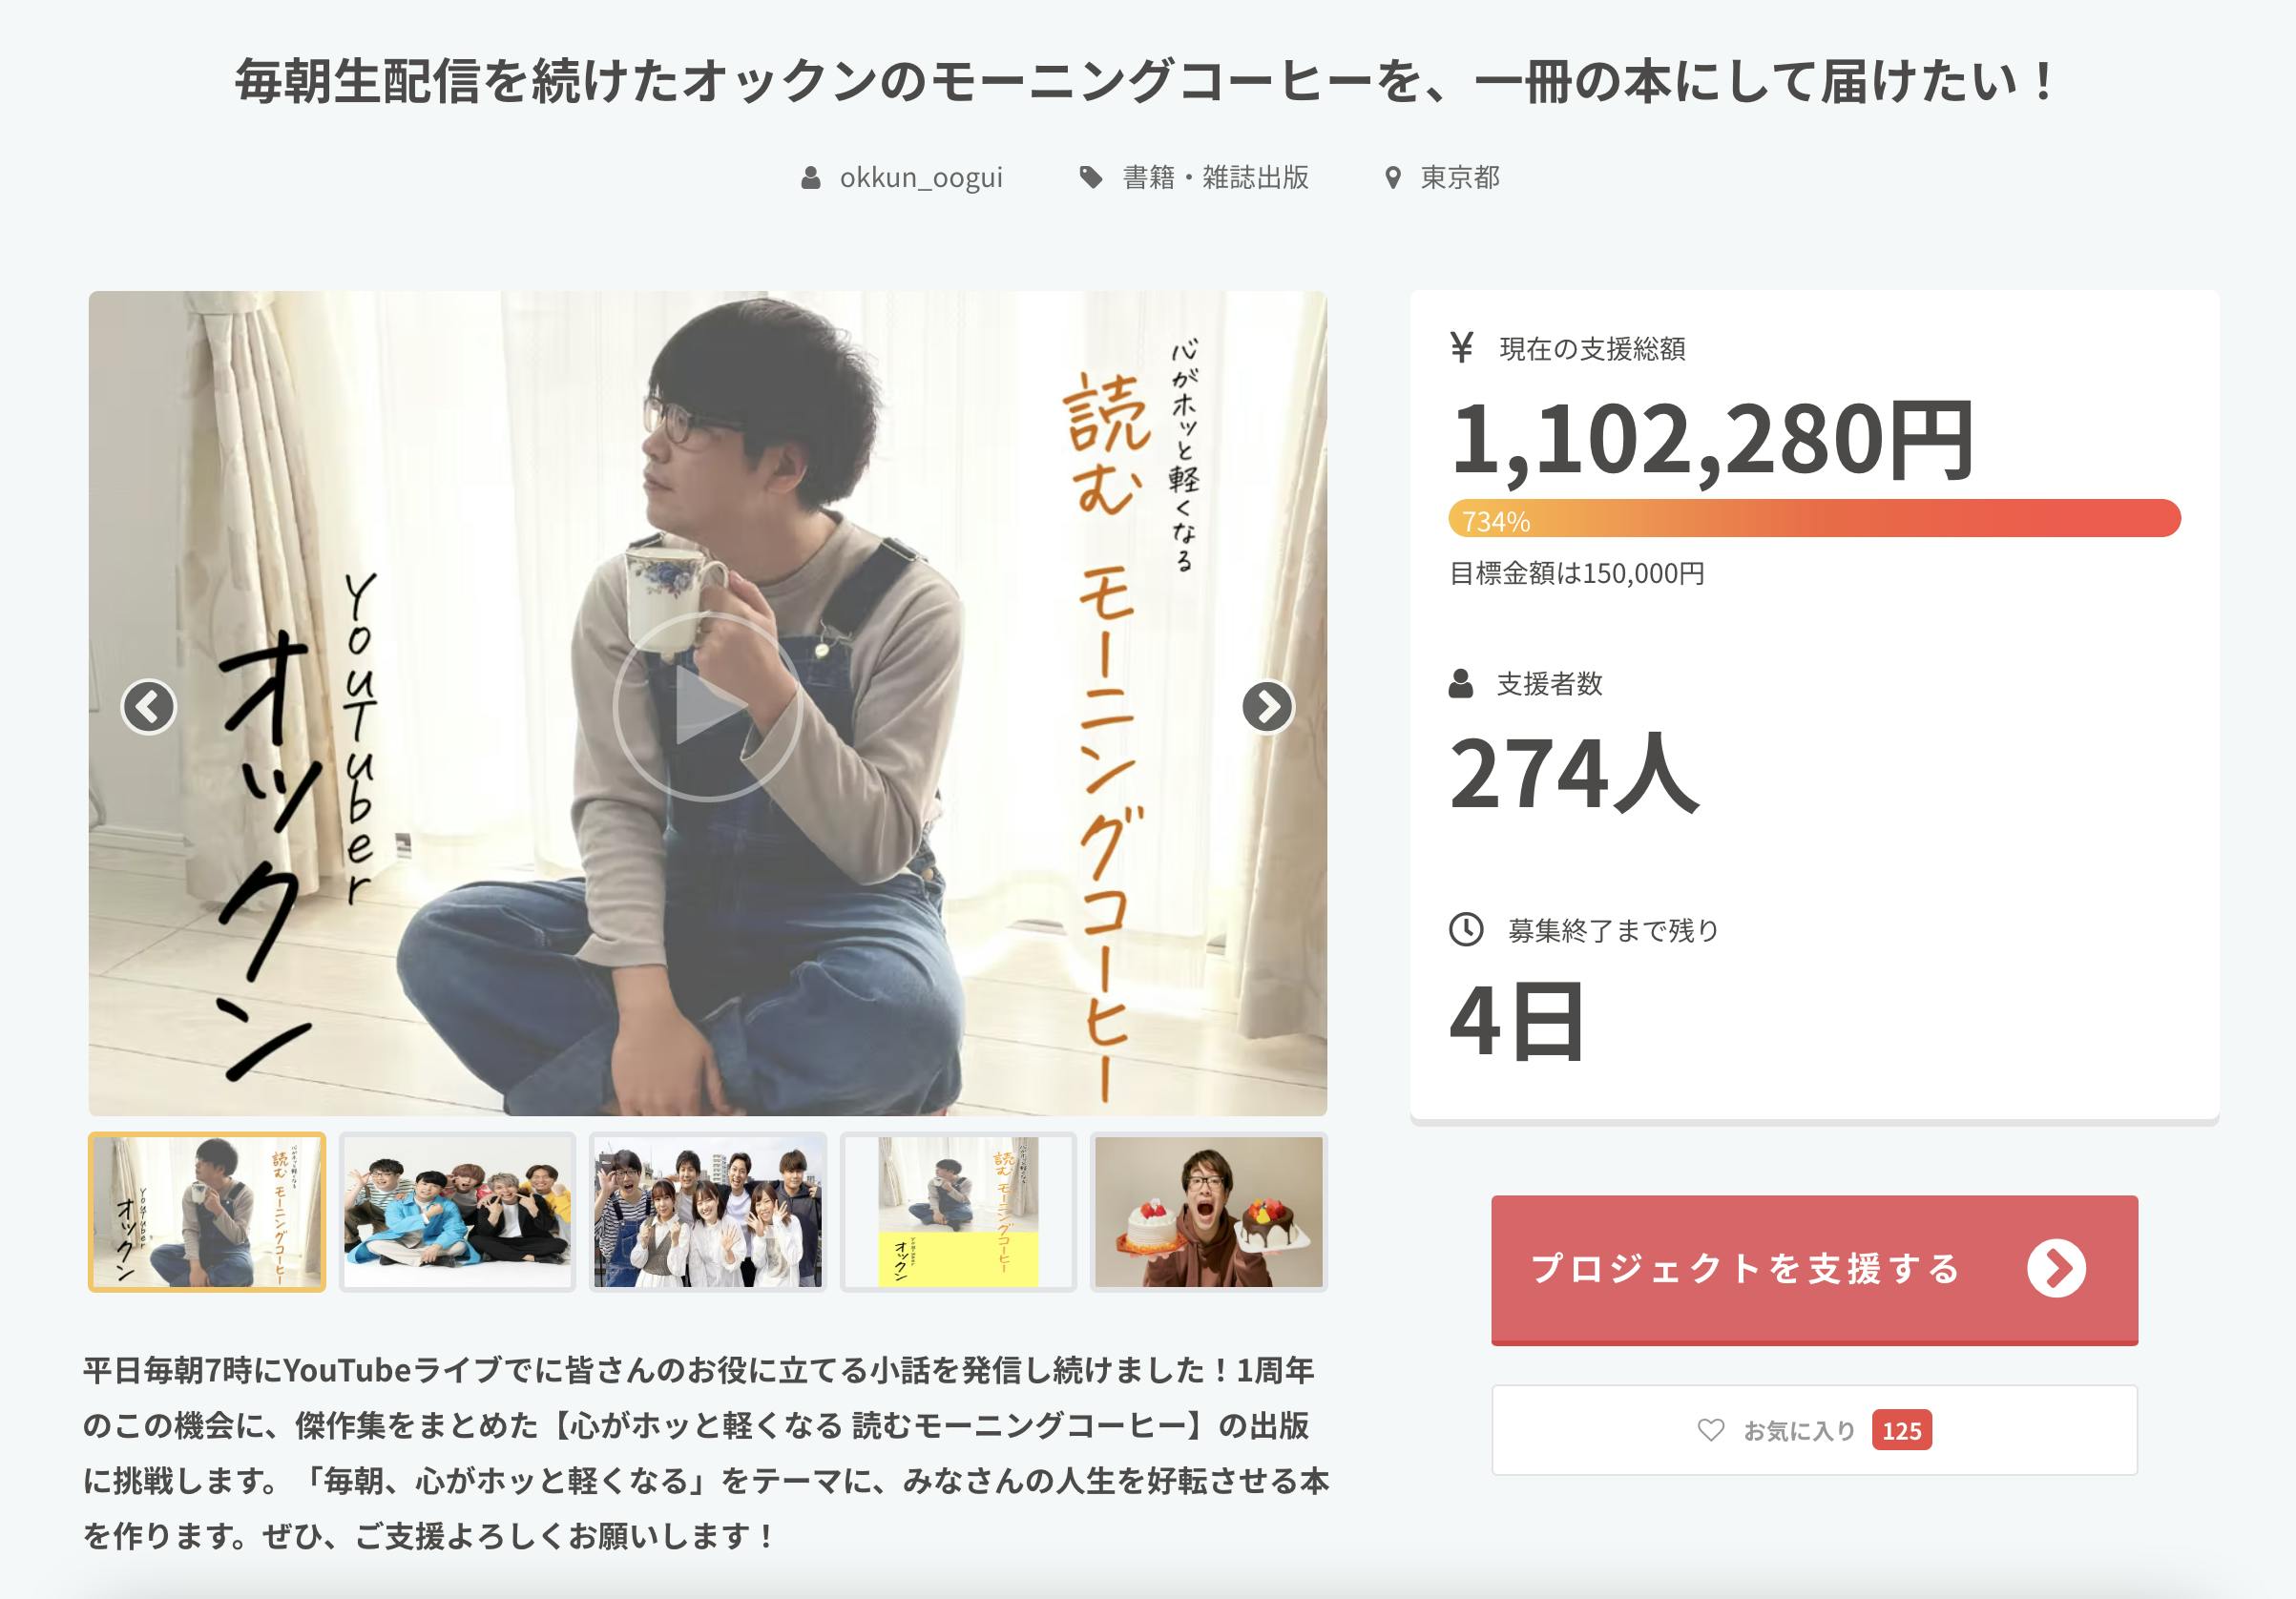Open the 東京都 location link

[1460, 178]
